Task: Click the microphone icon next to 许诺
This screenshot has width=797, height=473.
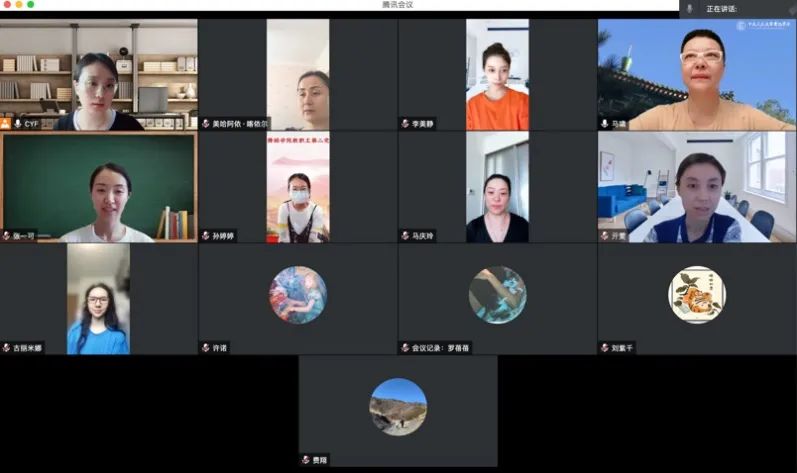Action: pyautogui.click(x=205, y=348)
